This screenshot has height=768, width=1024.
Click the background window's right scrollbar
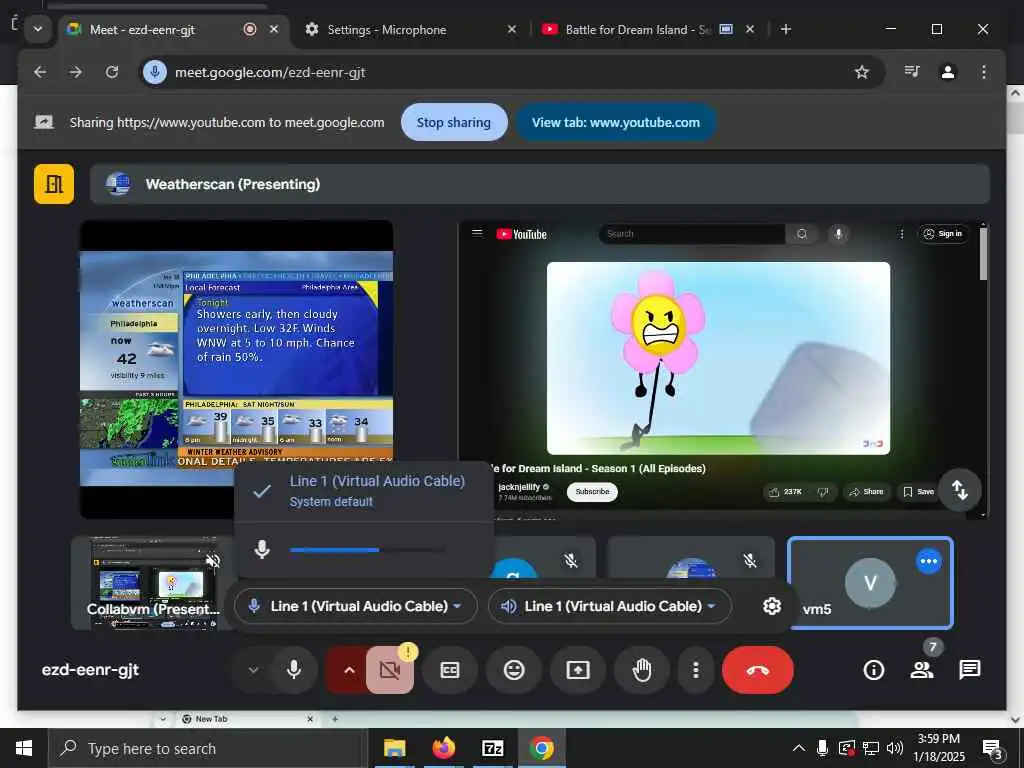(1015, 405)
